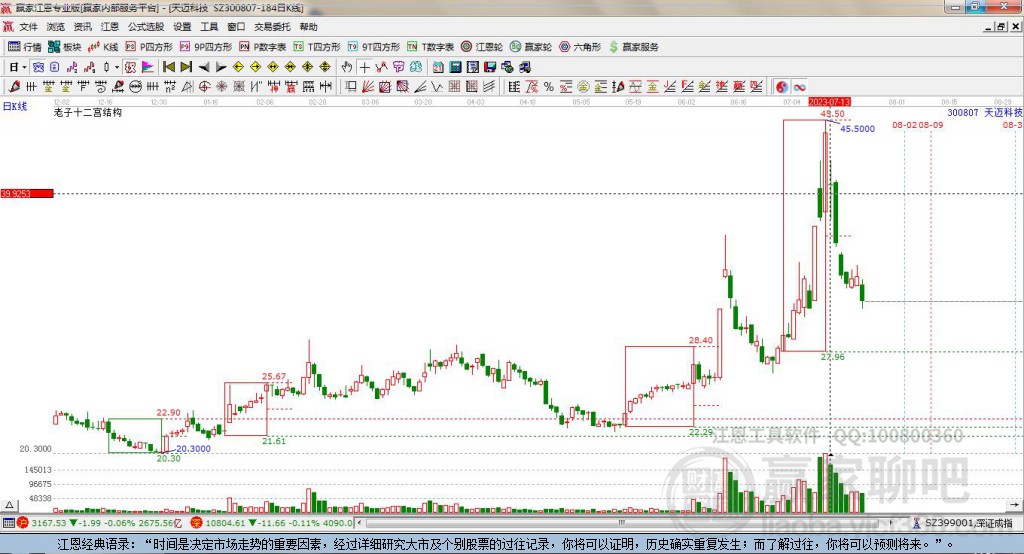Click the SZ399001 深证成指 status entry

(x=963, y=523)
